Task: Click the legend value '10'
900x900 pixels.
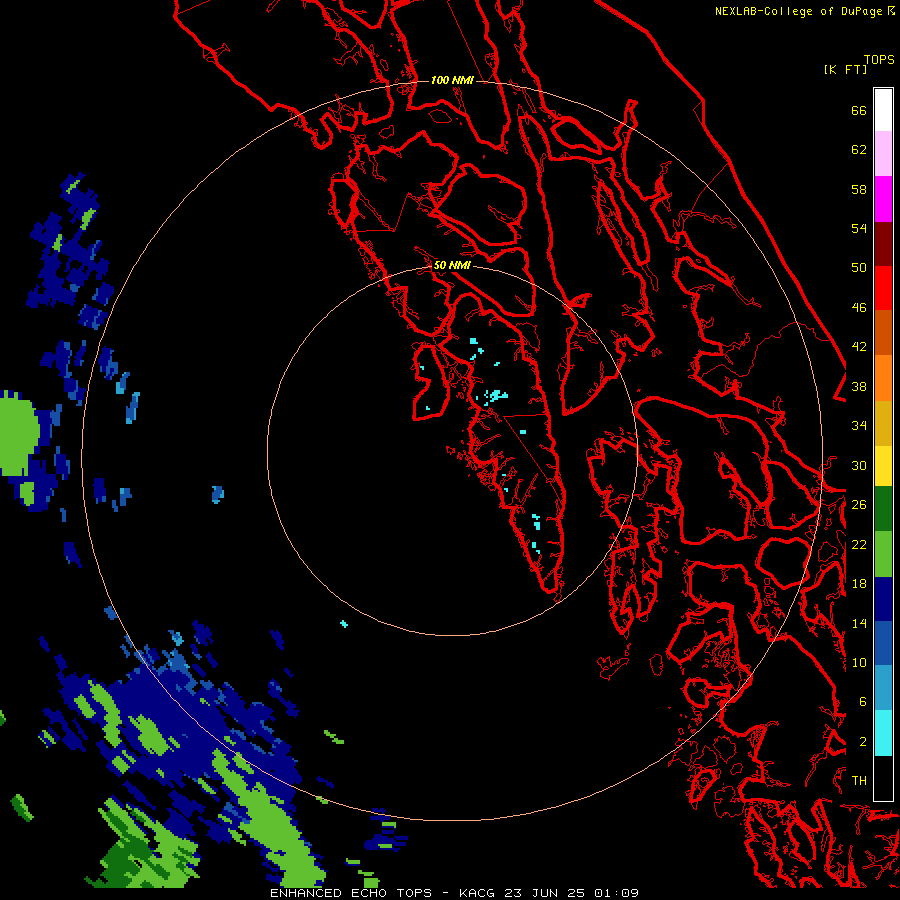Action: coord(859,662)
